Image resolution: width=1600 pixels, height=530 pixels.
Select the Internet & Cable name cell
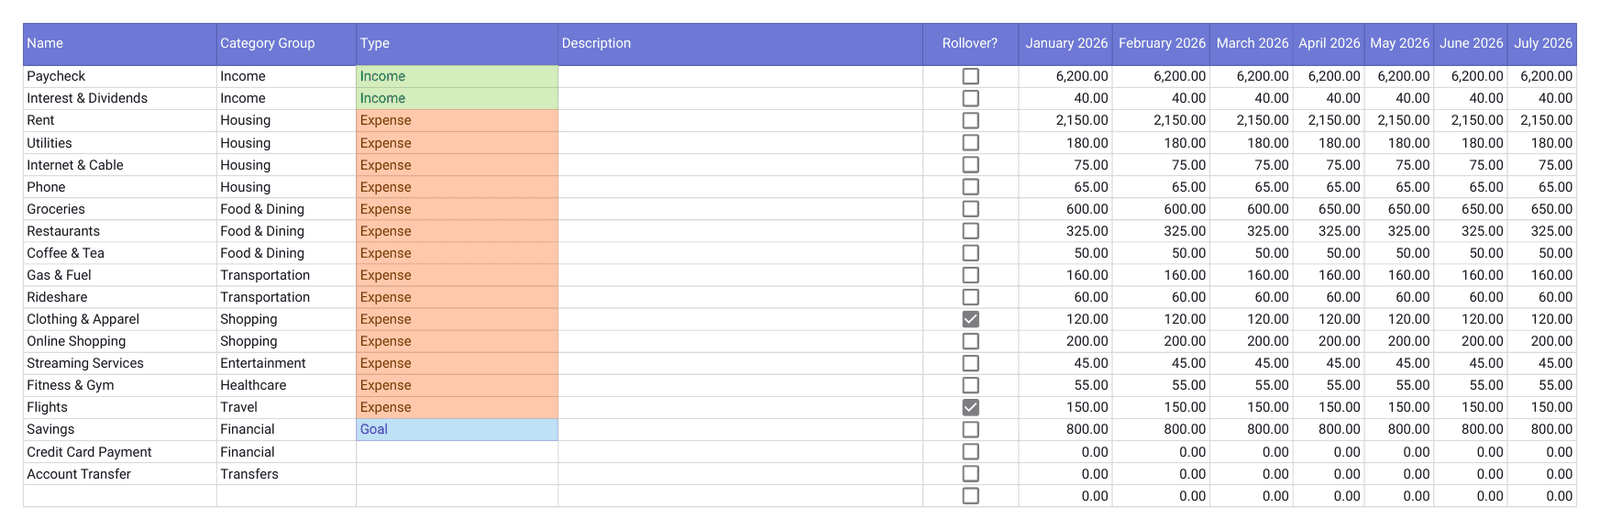tap(120, 165)
